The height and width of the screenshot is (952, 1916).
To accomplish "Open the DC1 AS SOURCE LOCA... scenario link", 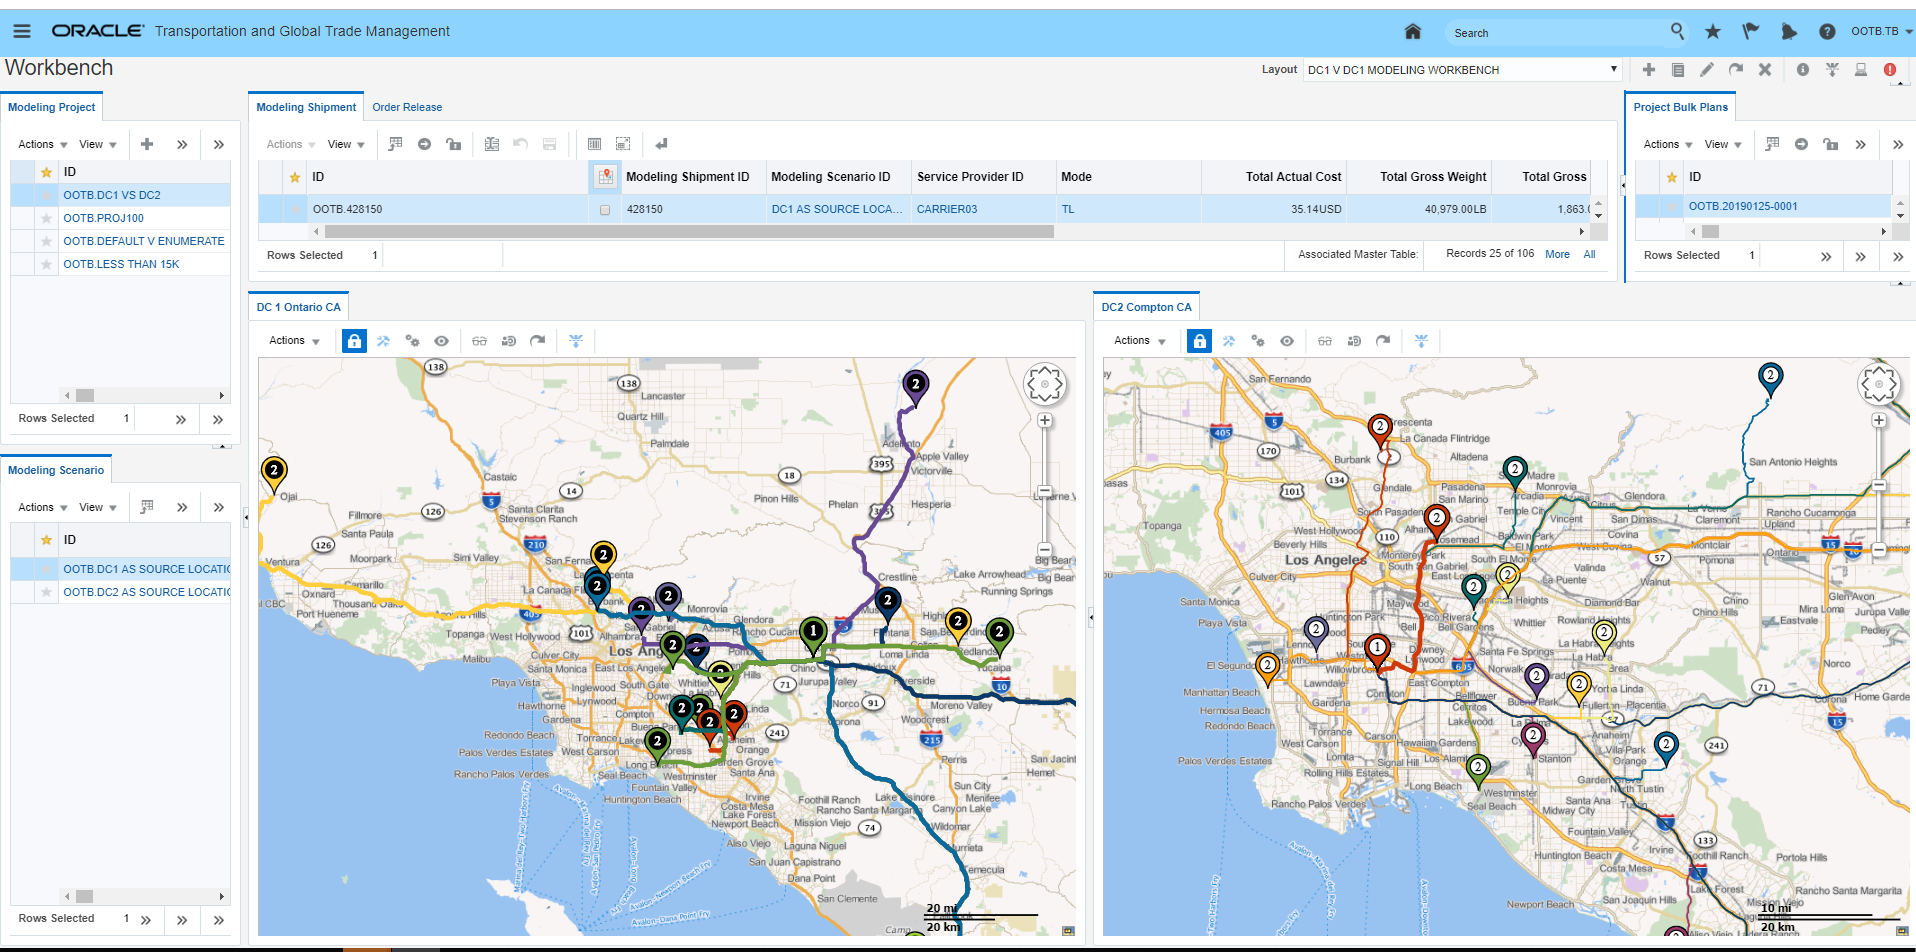I will tap(837, 209).
